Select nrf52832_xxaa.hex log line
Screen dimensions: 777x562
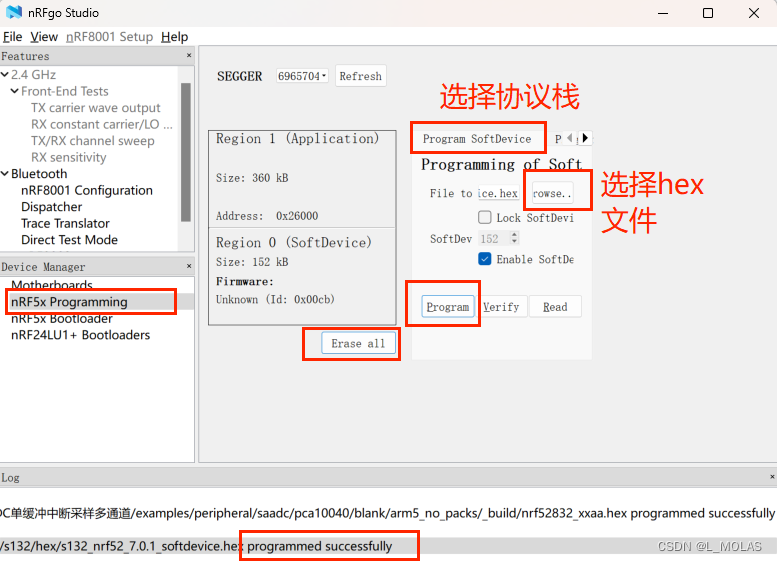coord(388,513)
